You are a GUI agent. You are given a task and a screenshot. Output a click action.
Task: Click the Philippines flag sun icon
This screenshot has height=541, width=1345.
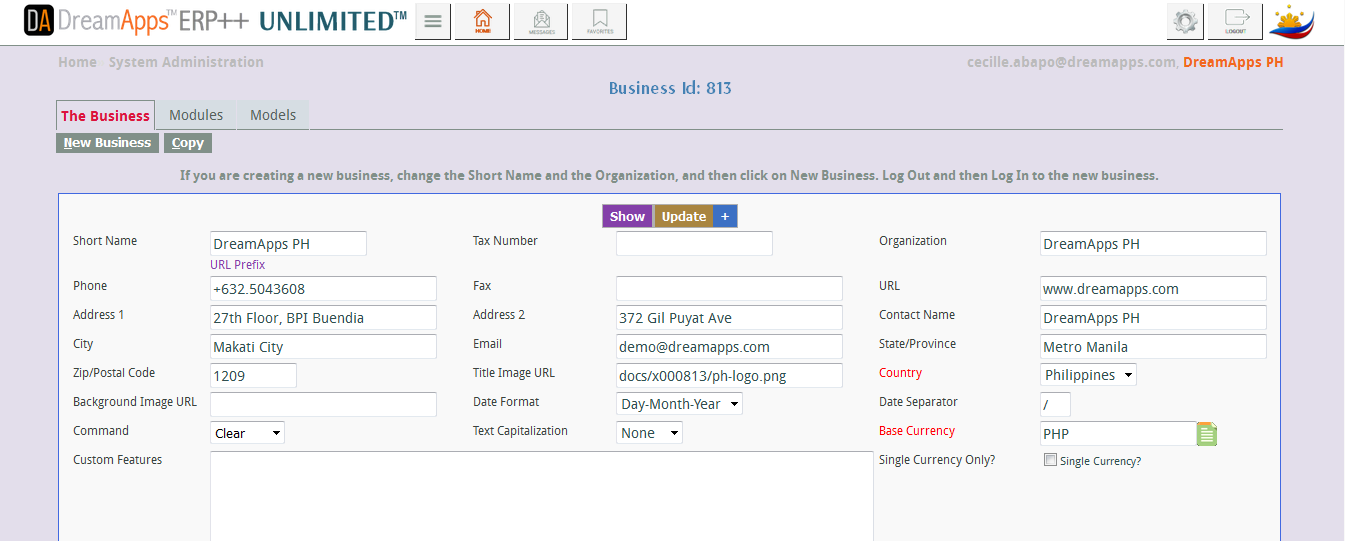pos(1292,22)
